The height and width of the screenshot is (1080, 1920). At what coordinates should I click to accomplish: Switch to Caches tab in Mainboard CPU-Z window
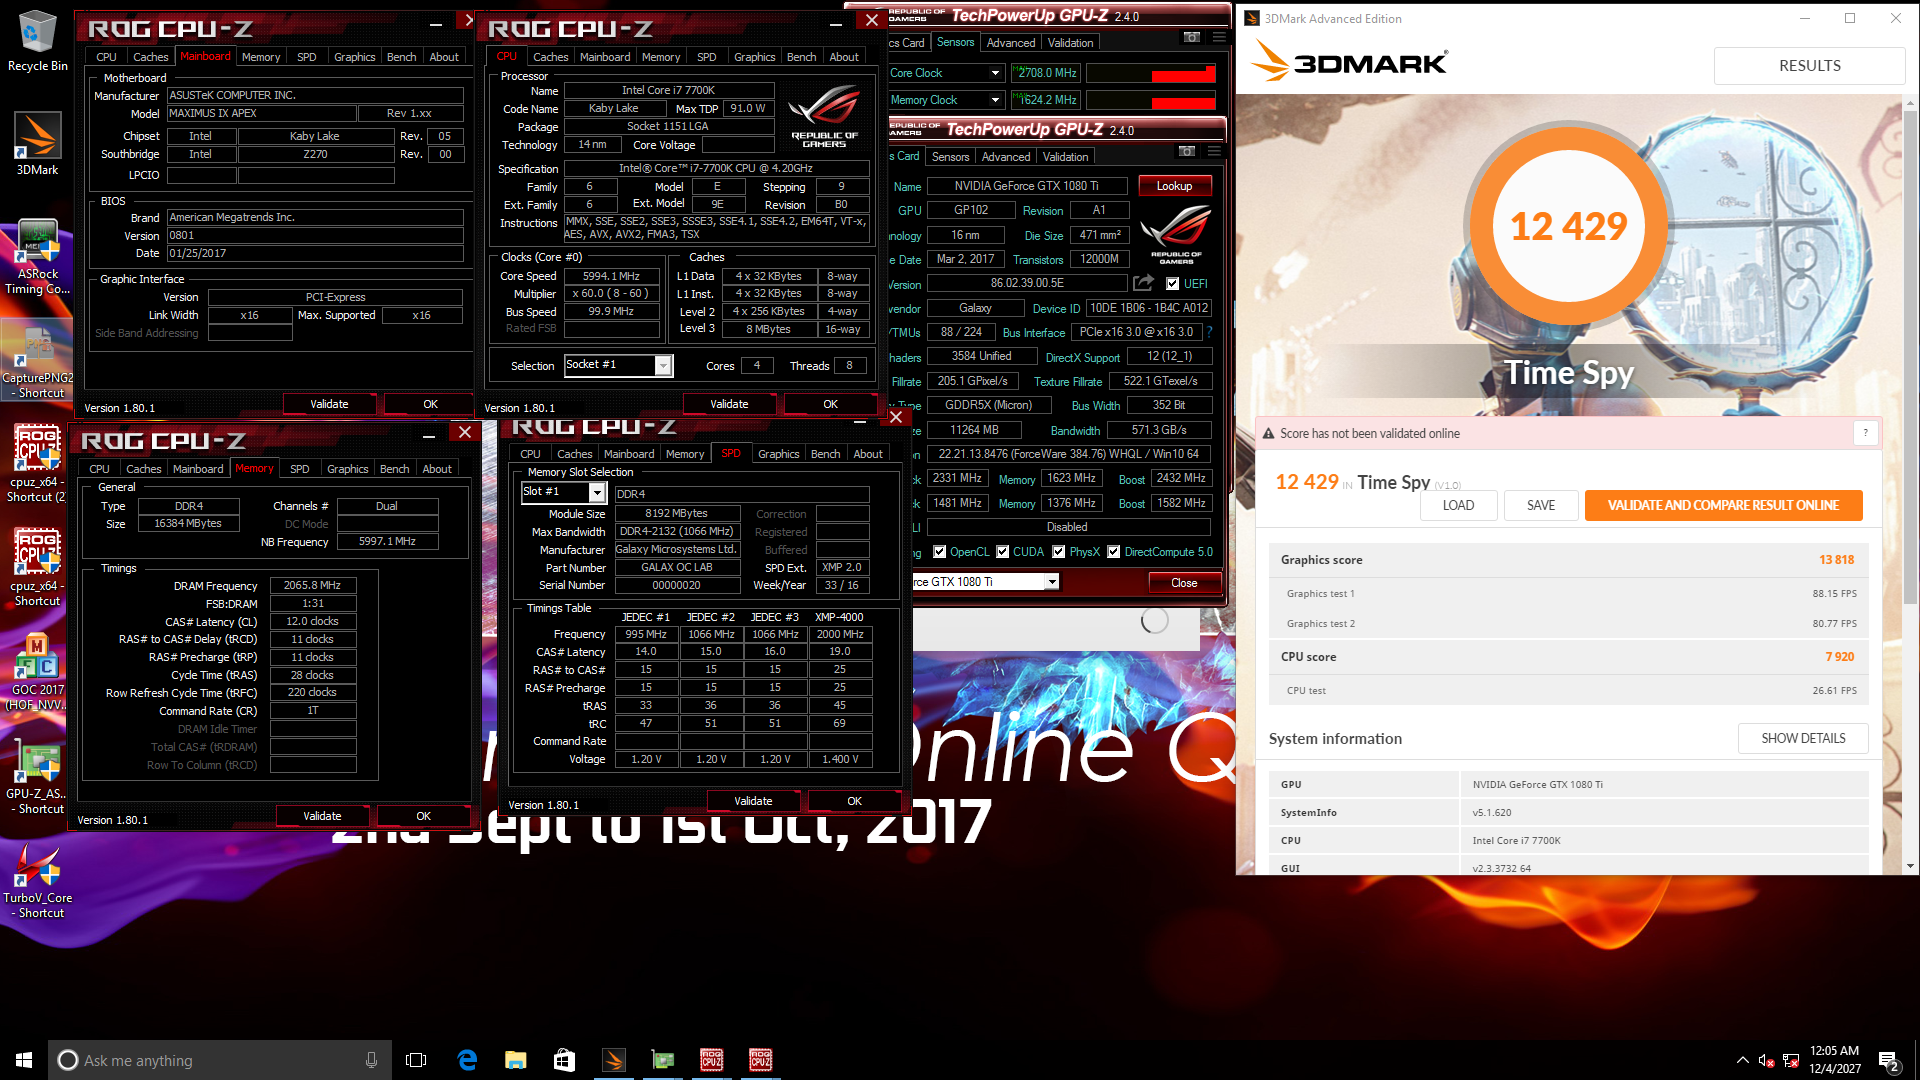pos(150,57)
